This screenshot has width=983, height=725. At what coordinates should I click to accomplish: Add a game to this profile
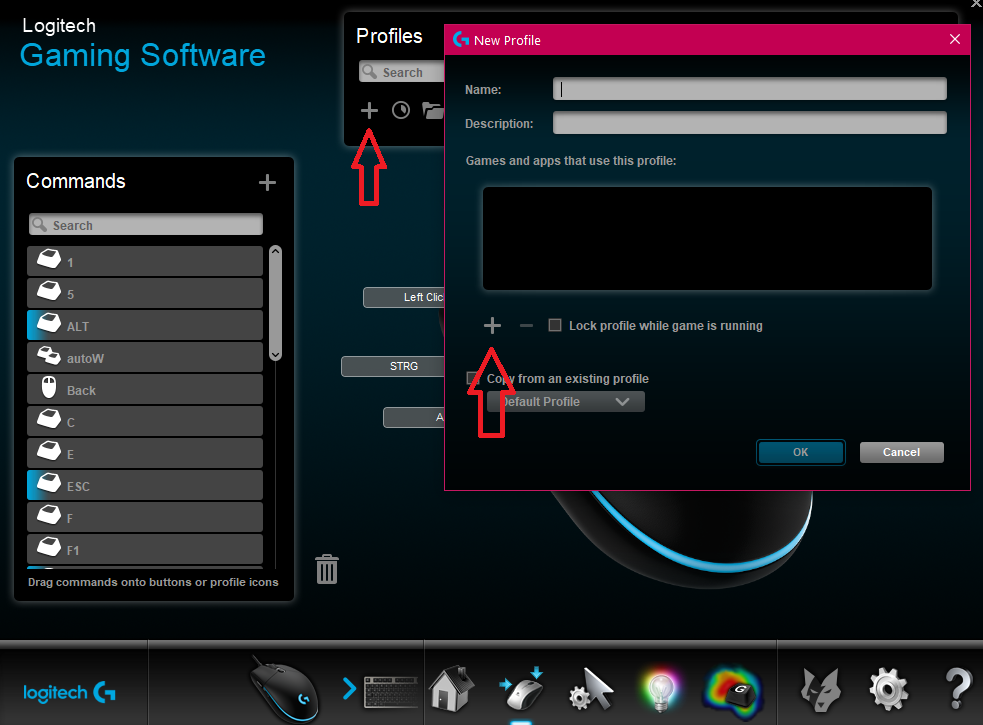pos(492,325)
